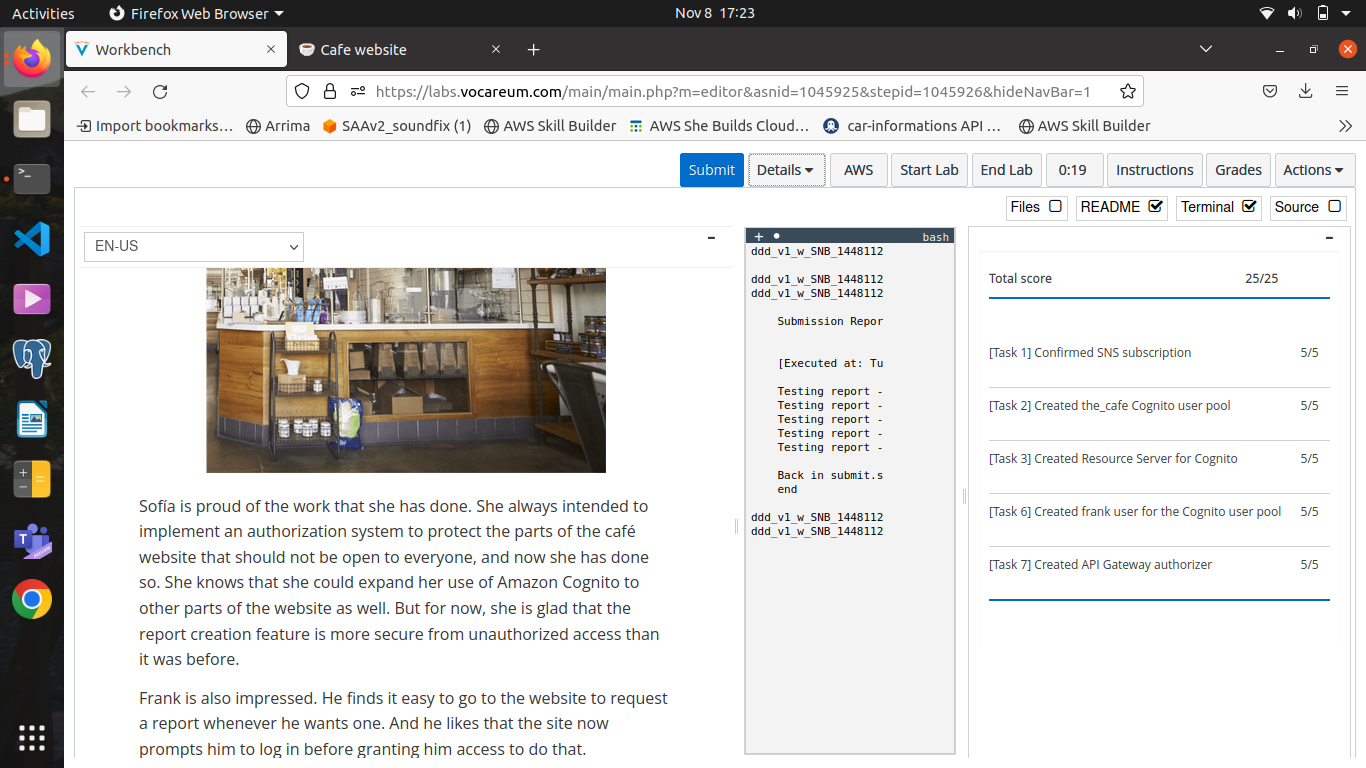Disable the Terminal checkbox

[1249, 207]
